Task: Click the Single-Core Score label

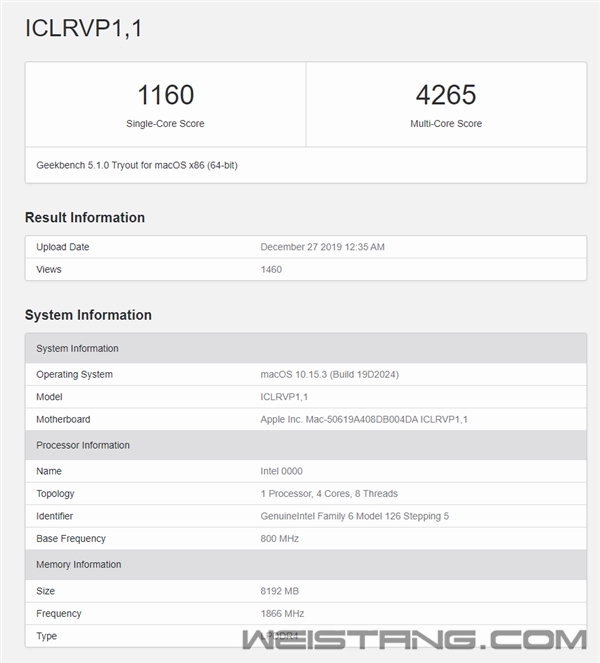Action: 165,123
